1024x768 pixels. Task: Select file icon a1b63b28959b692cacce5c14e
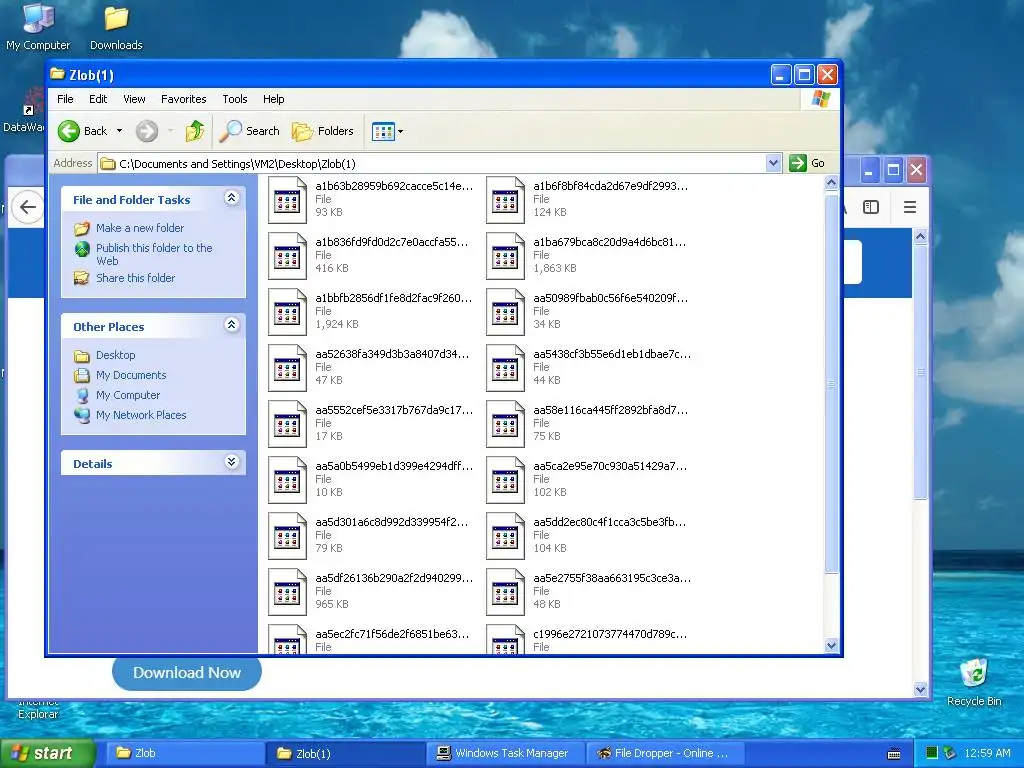(287, 200)
